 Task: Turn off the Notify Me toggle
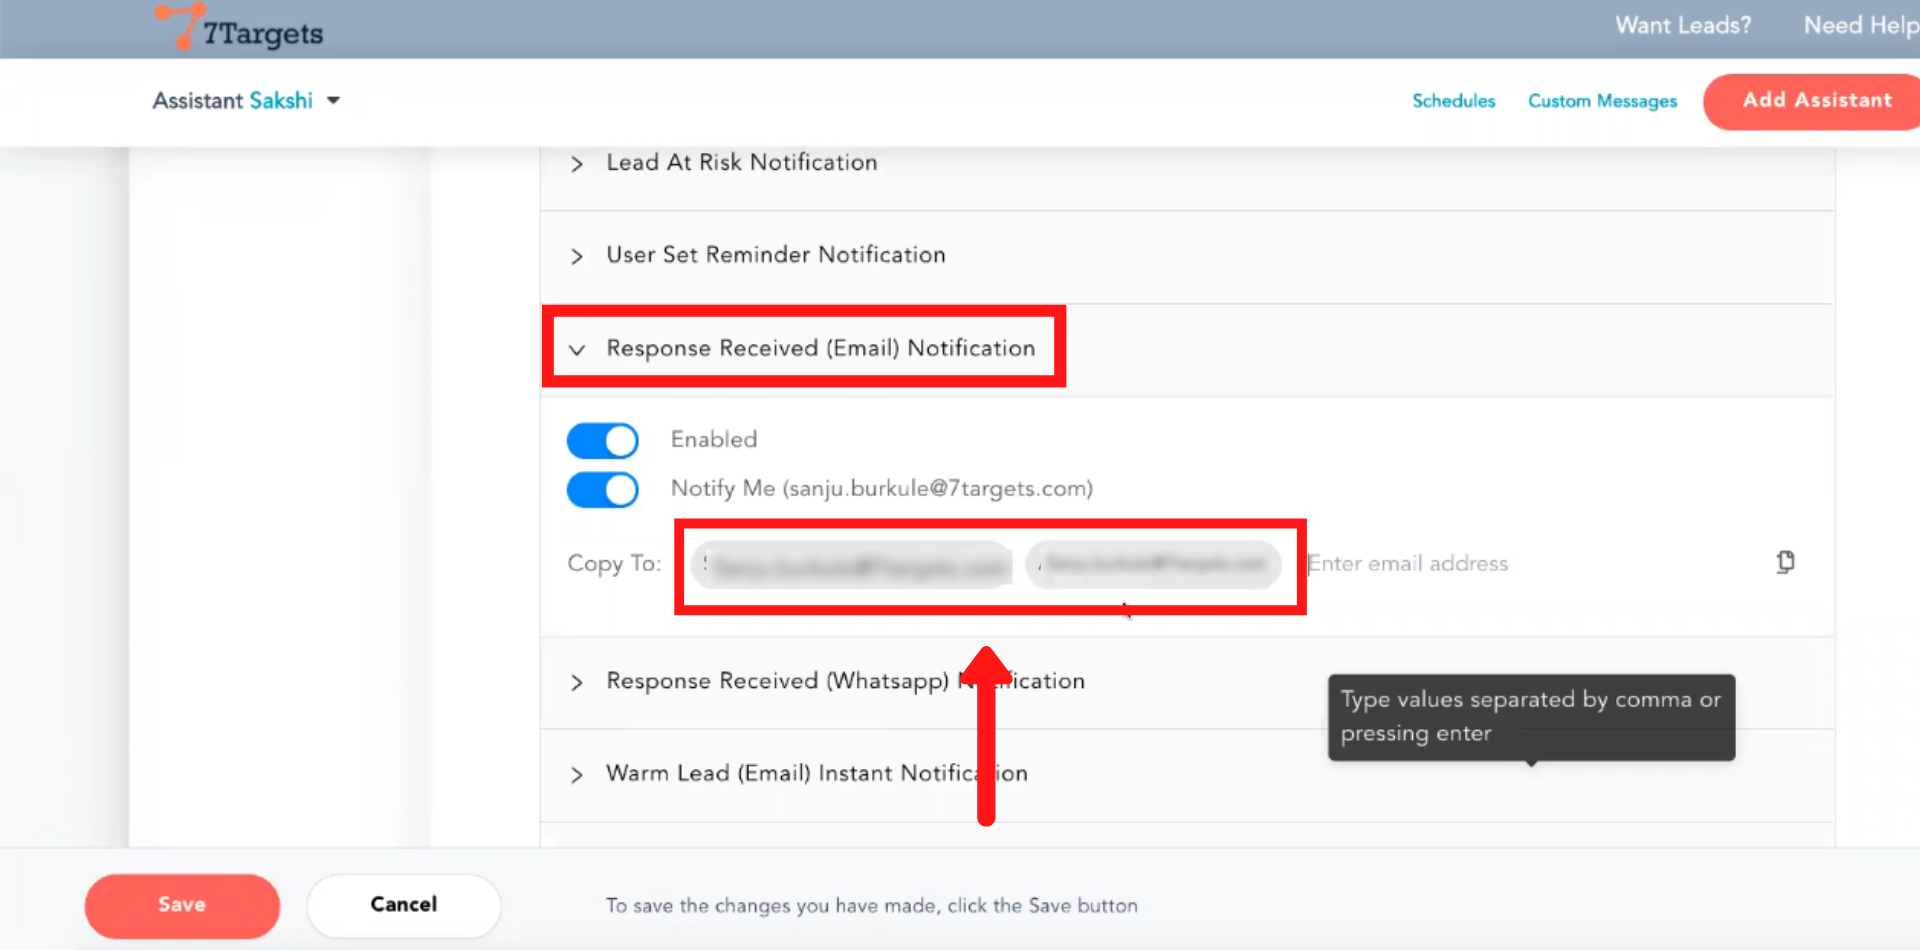[x=603, y=490]
